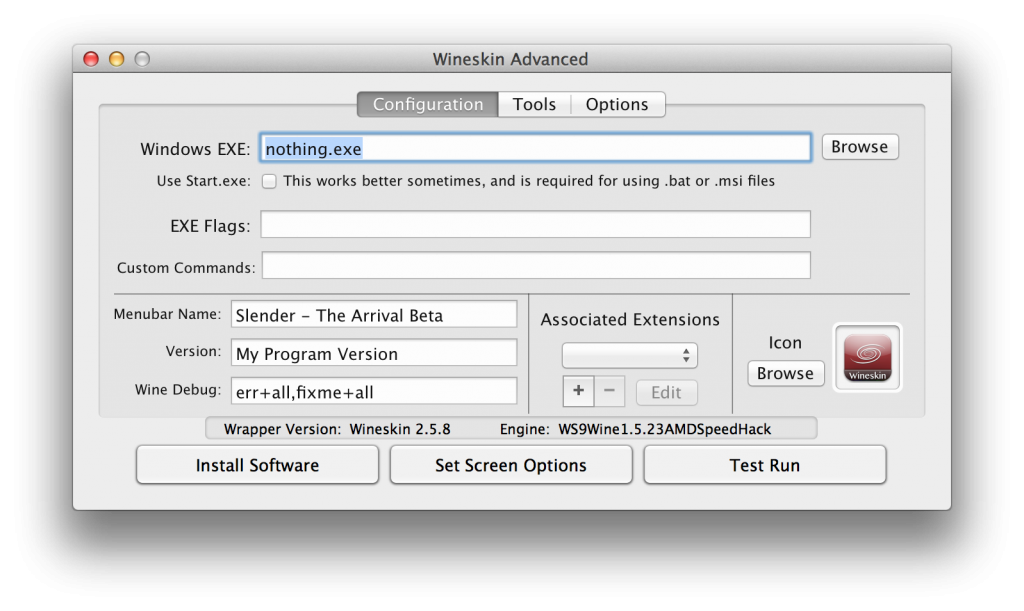Minimize the Wineskin Advanced window
1024x611 pixels.
[x=116, y=59]
